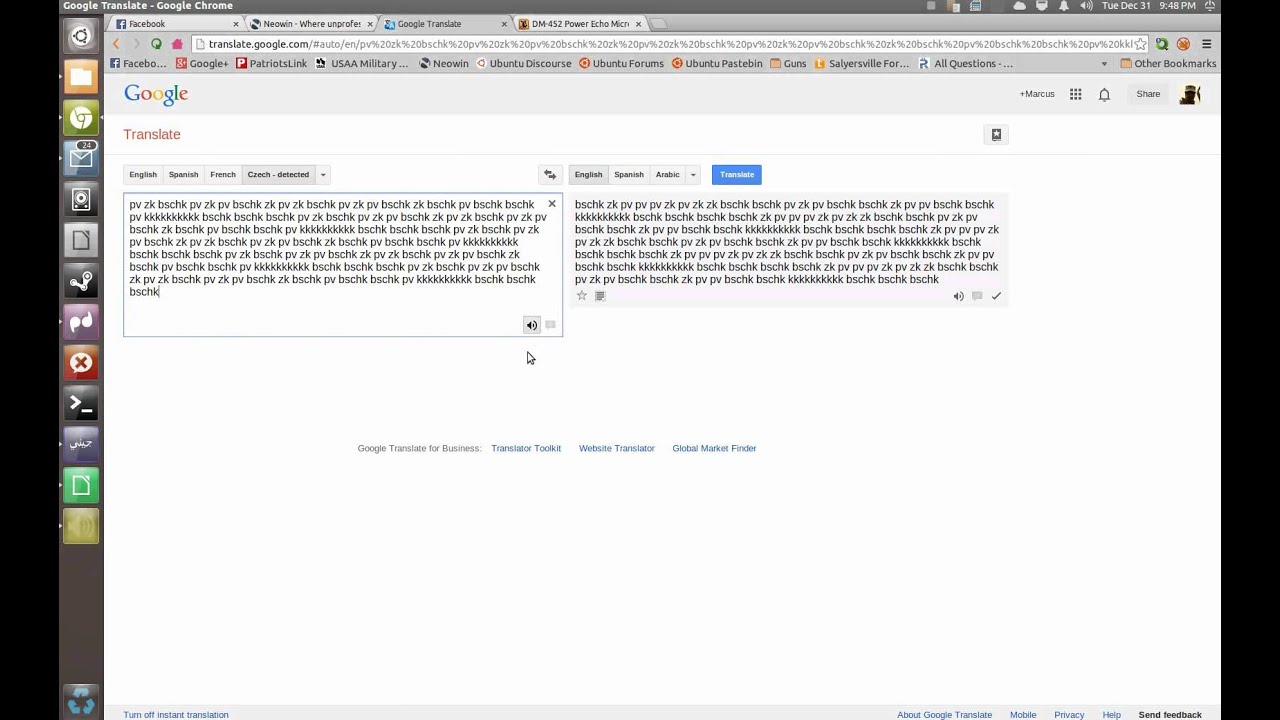Go back in Chrome
Image resolution: width=1280 pixels, height=720 pixels.
pyautogui.click(x=116, y=44)
